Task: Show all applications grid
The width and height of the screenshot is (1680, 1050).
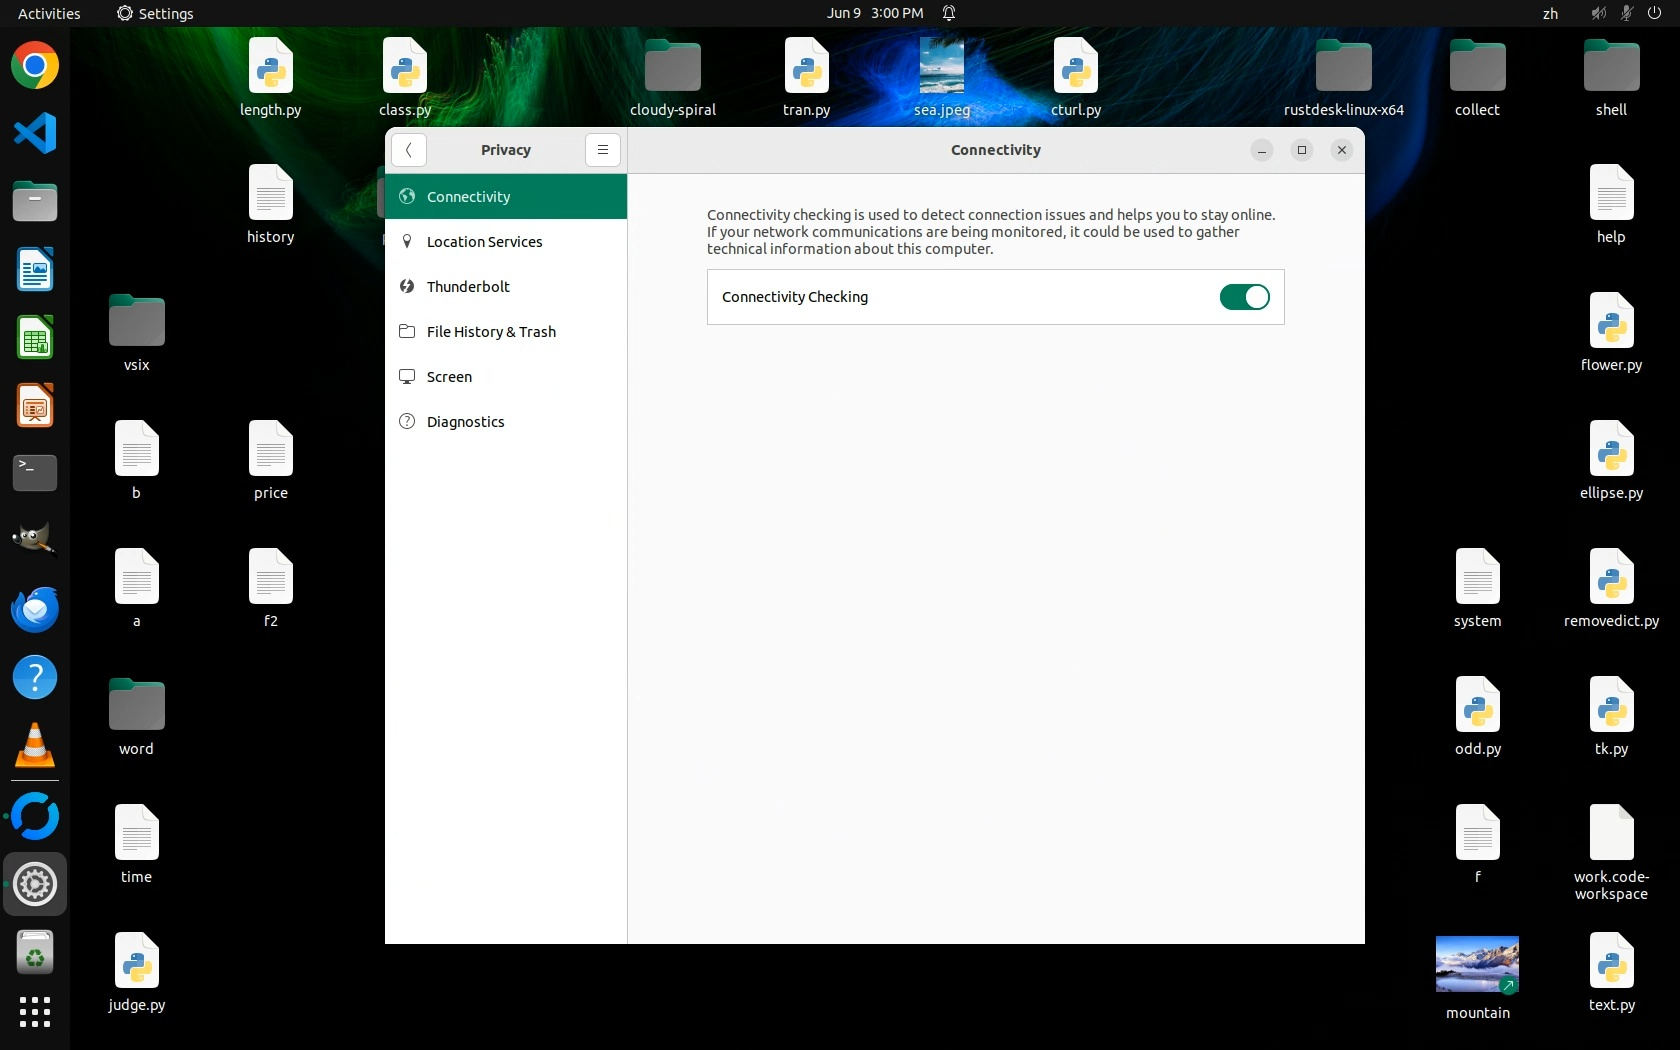Action: 35,1012
